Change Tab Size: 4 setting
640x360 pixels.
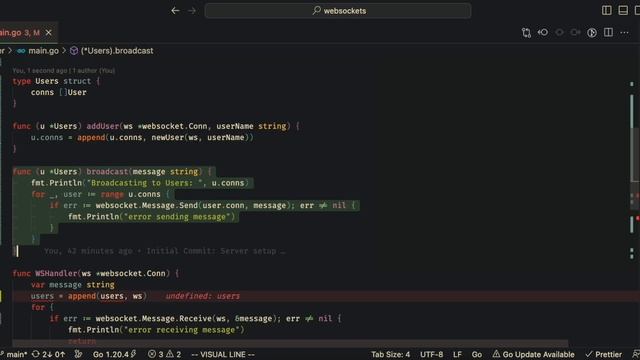tap(390, 354)
